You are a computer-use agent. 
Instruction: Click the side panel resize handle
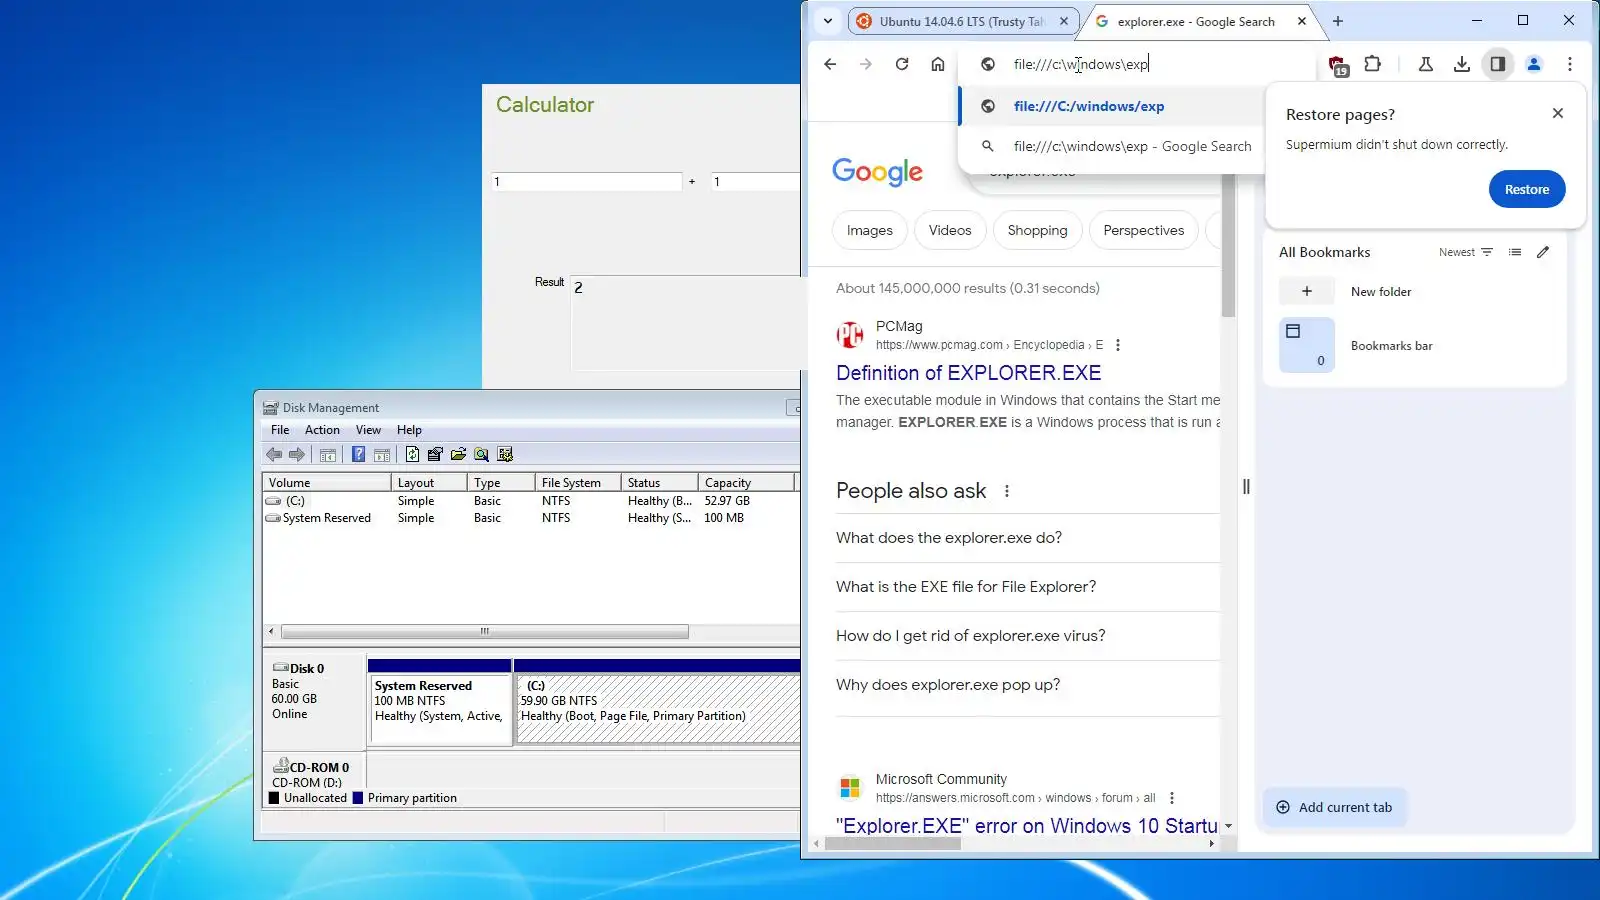pyautogui.click(x=1246, y=487)
